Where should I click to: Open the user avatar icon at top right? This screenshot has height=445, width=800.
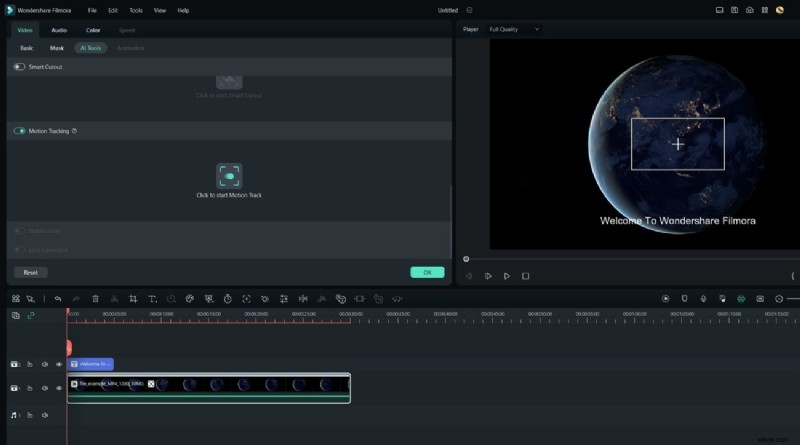point(780,10)
